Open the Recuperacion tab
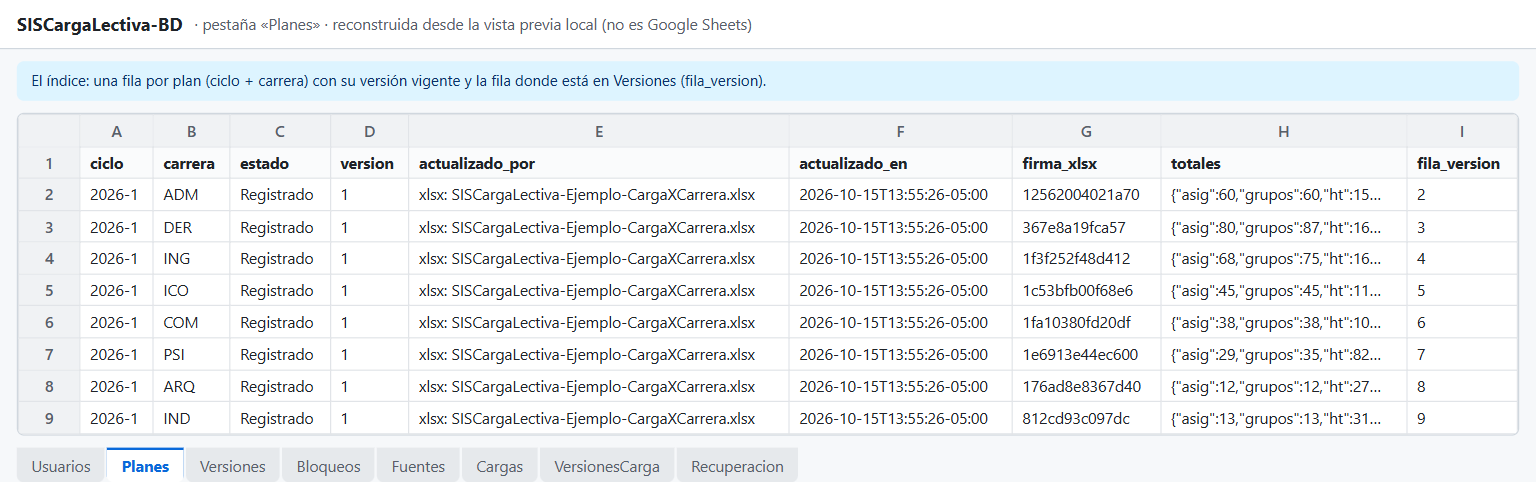The width and height of the screenshot is (1536, 482). 737,466
